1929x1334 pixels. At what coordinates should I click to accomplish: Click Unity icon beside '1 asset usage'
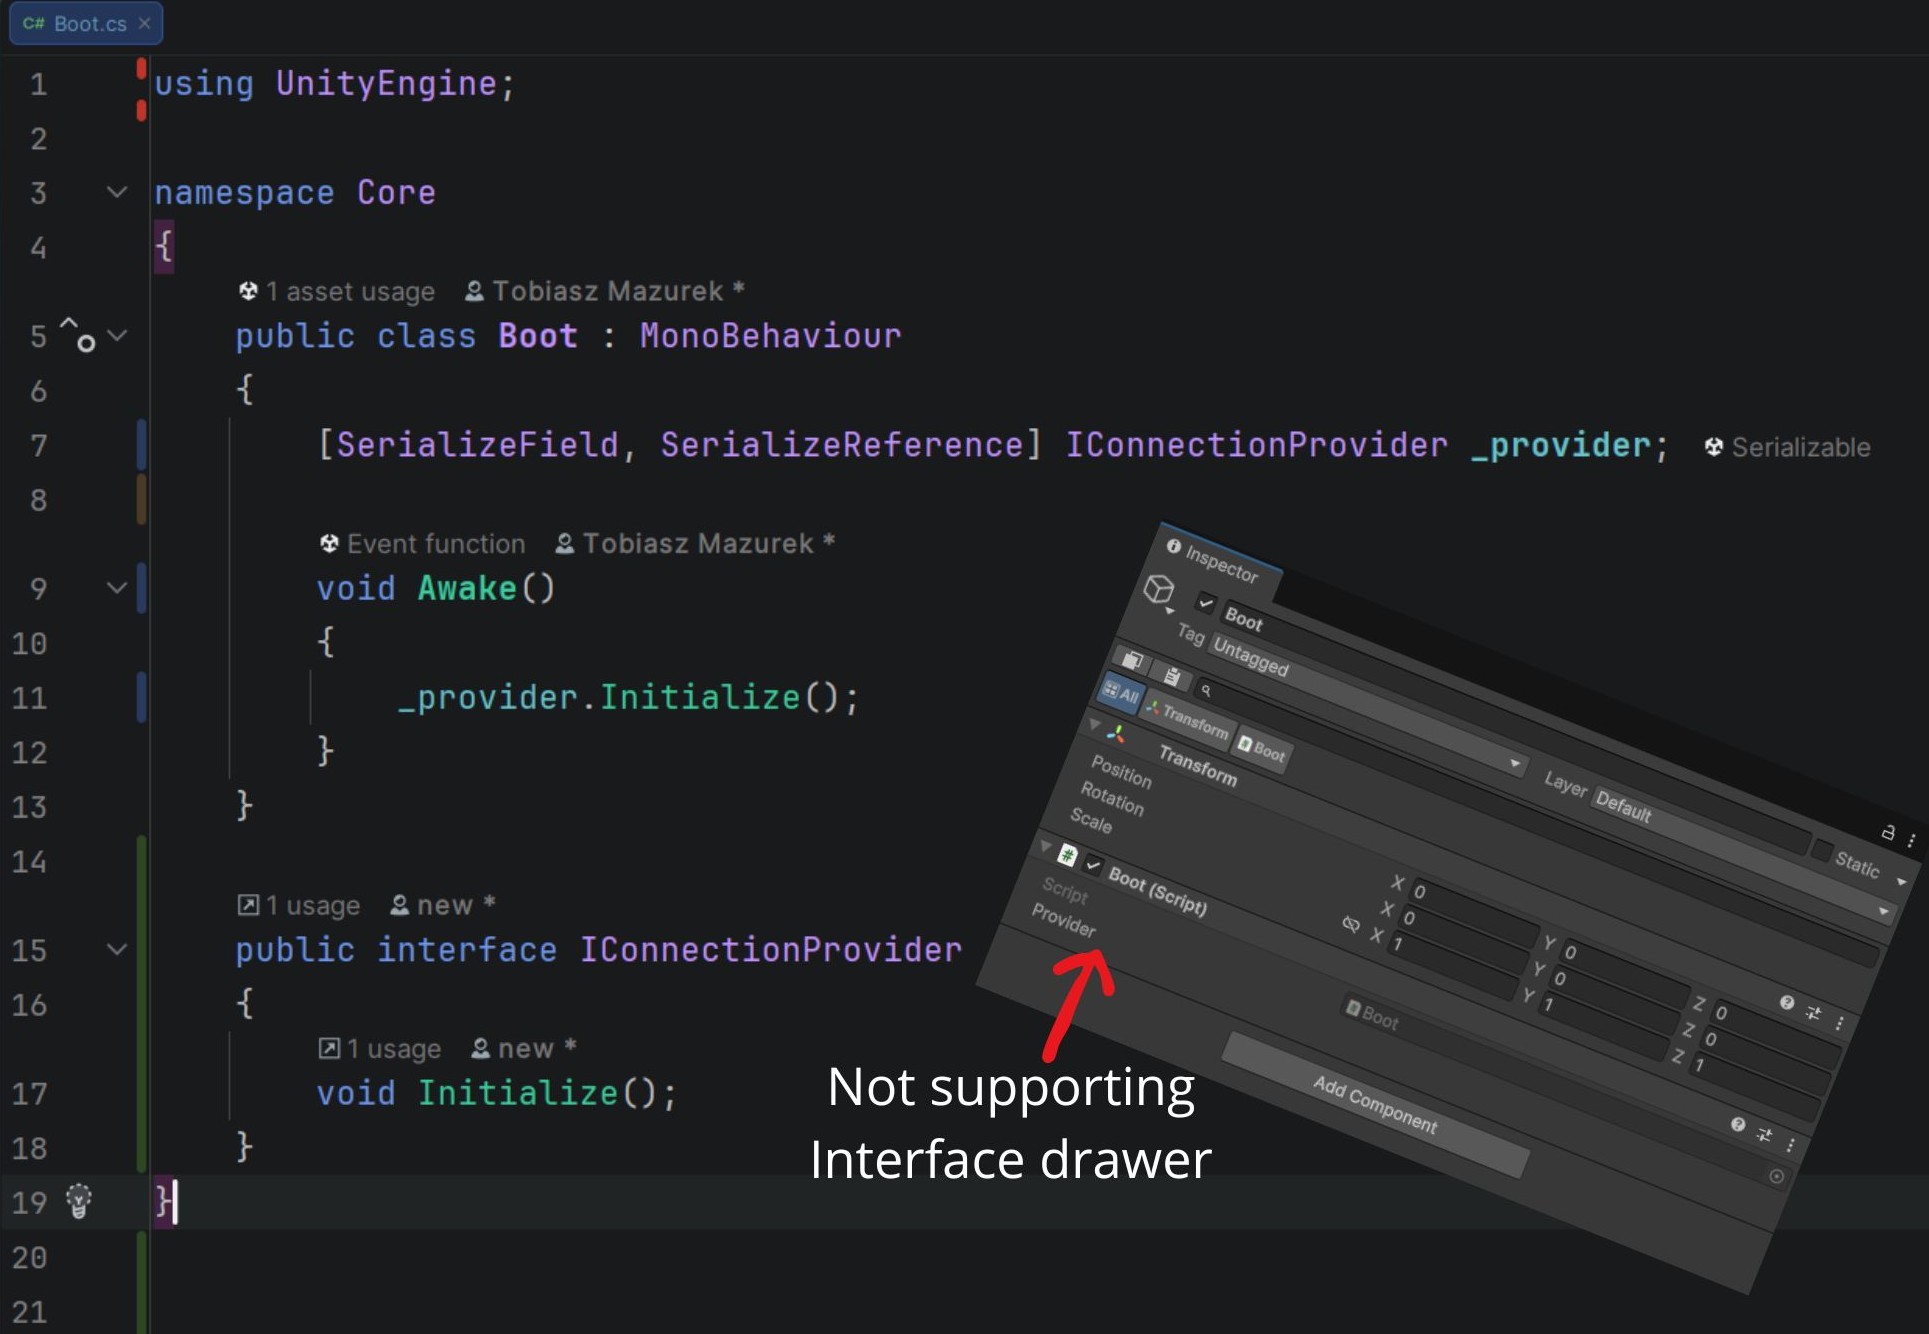coord(248,291)
